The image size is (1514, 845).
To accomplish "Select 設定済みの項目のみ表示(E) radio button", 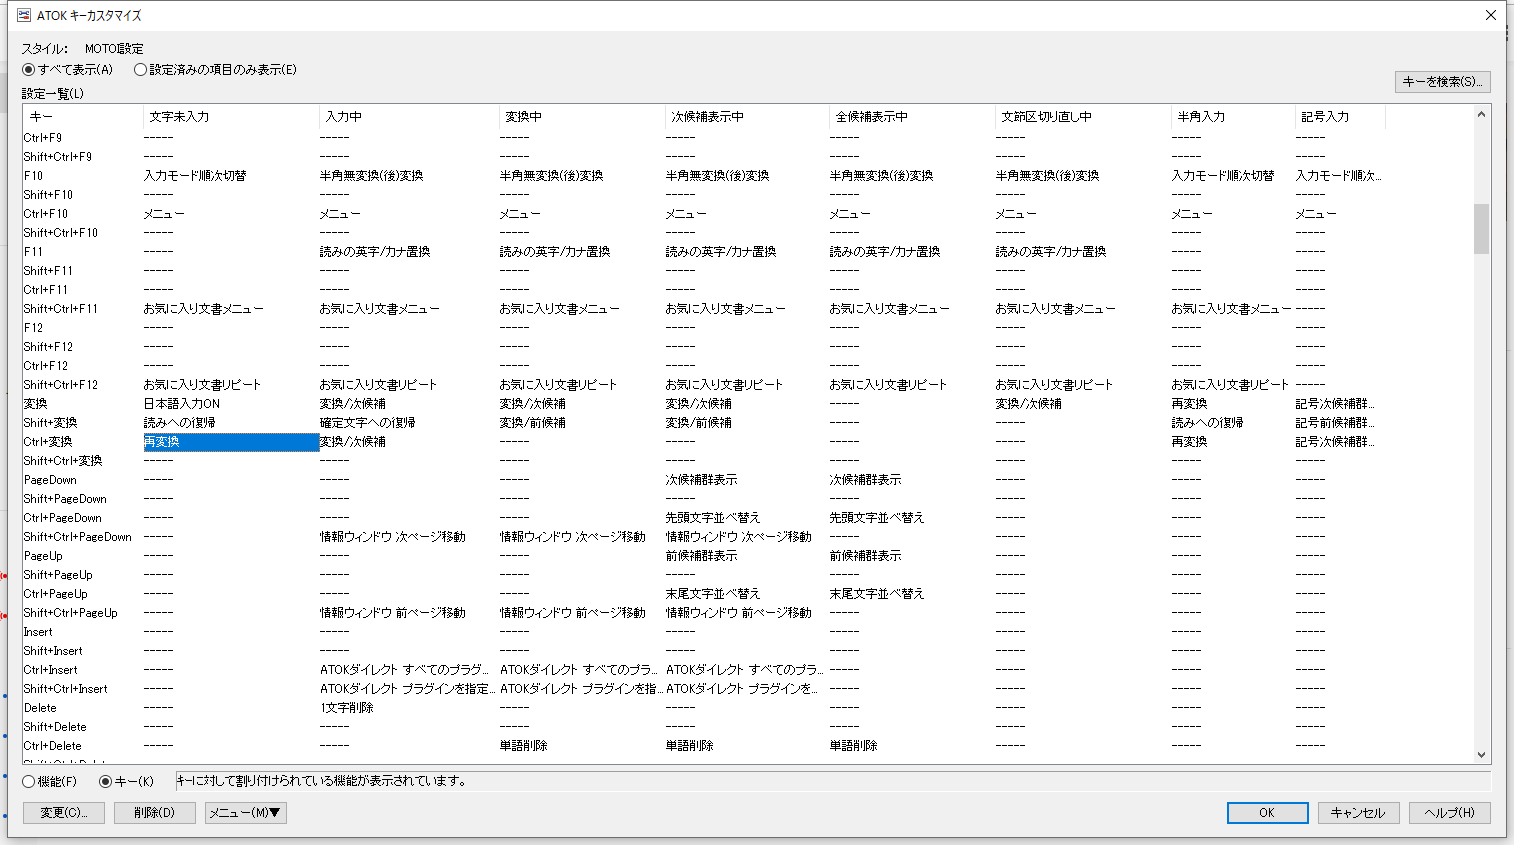I will 215,70.
